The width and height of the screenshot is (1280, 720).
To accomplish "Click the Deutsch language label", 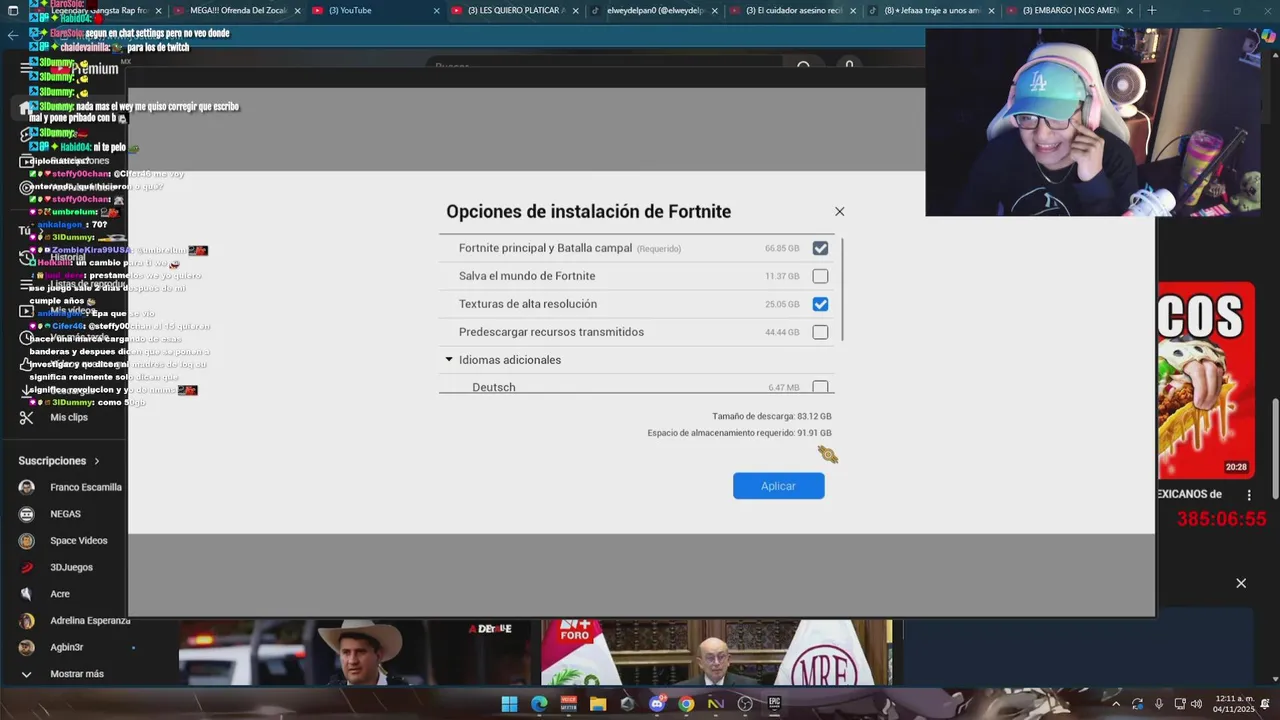I will click(x=494, y=387).
